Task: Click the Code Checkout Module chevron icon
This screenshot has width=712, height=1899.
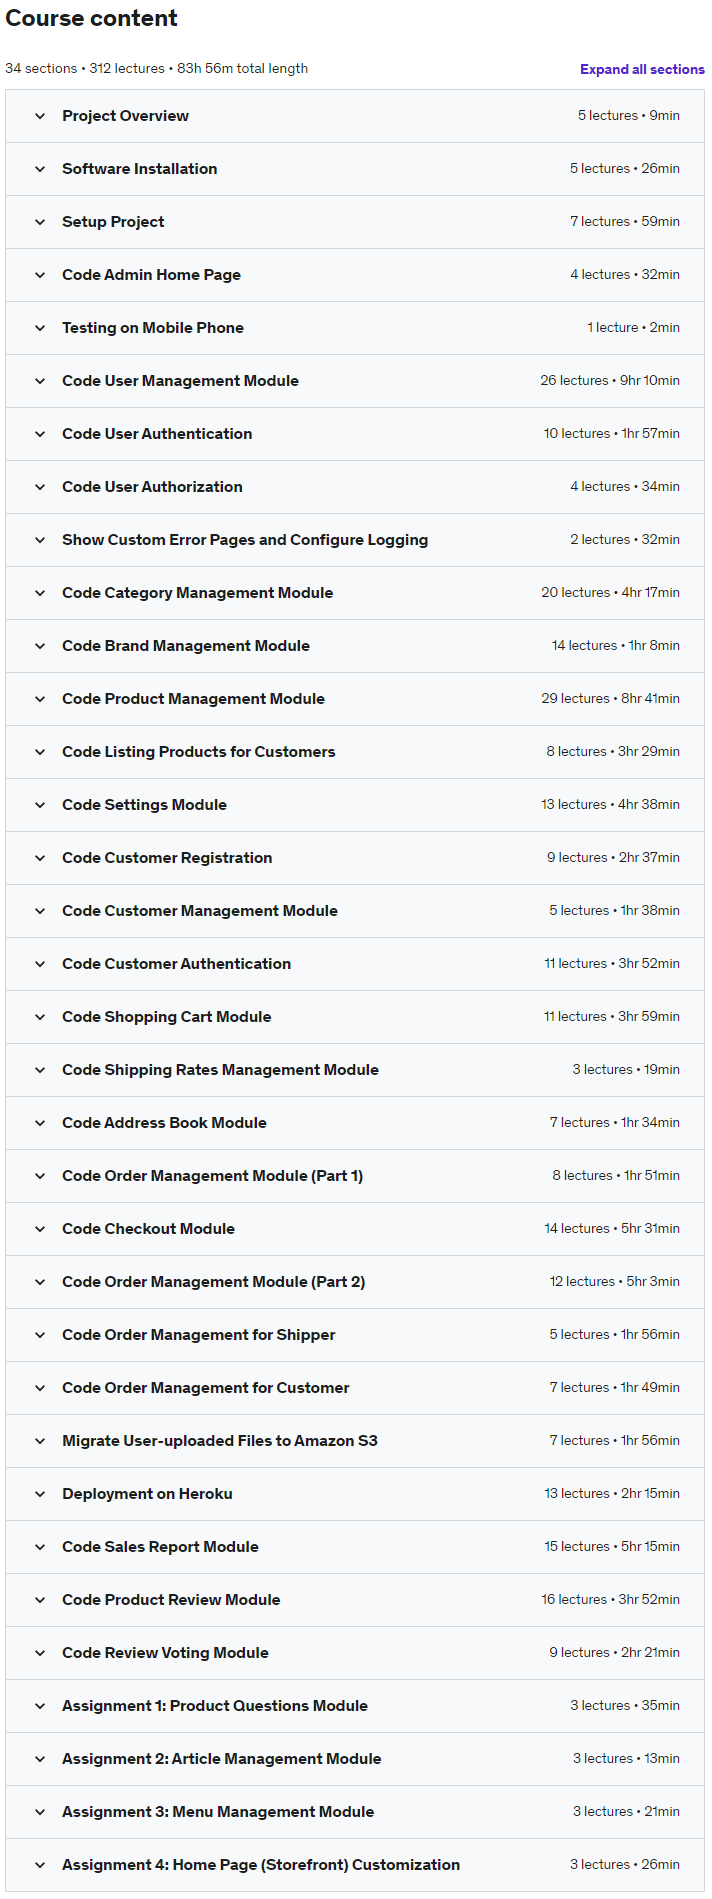Action: coord(40,1229)
